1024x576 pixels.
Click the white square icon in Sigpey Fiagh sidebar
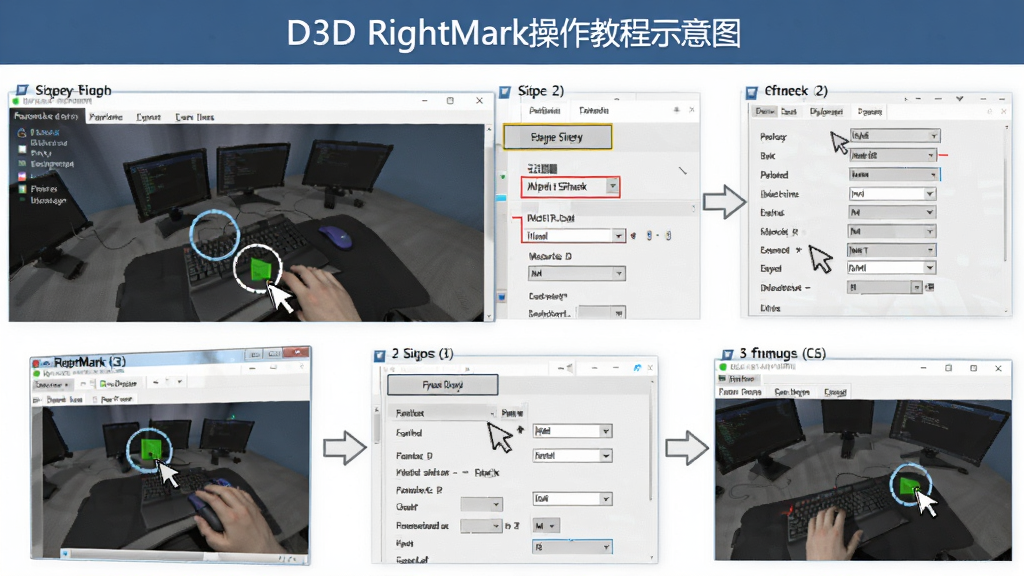pos(22,149)
